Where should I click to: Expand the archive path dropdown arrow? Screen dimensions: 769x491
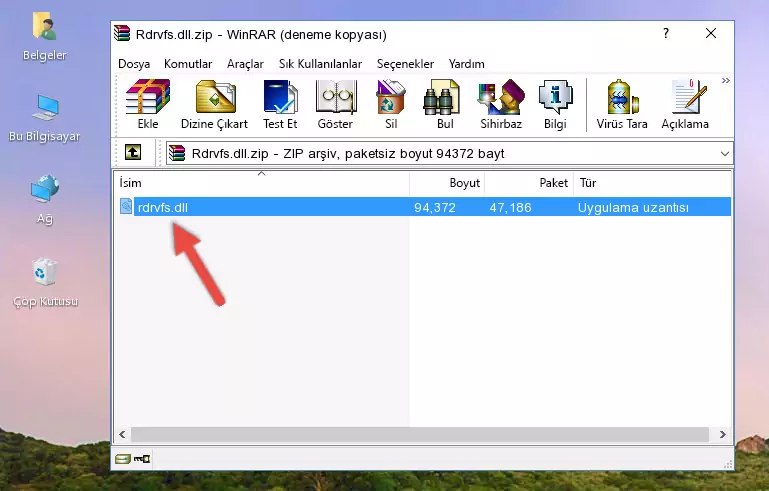point(724,154)
